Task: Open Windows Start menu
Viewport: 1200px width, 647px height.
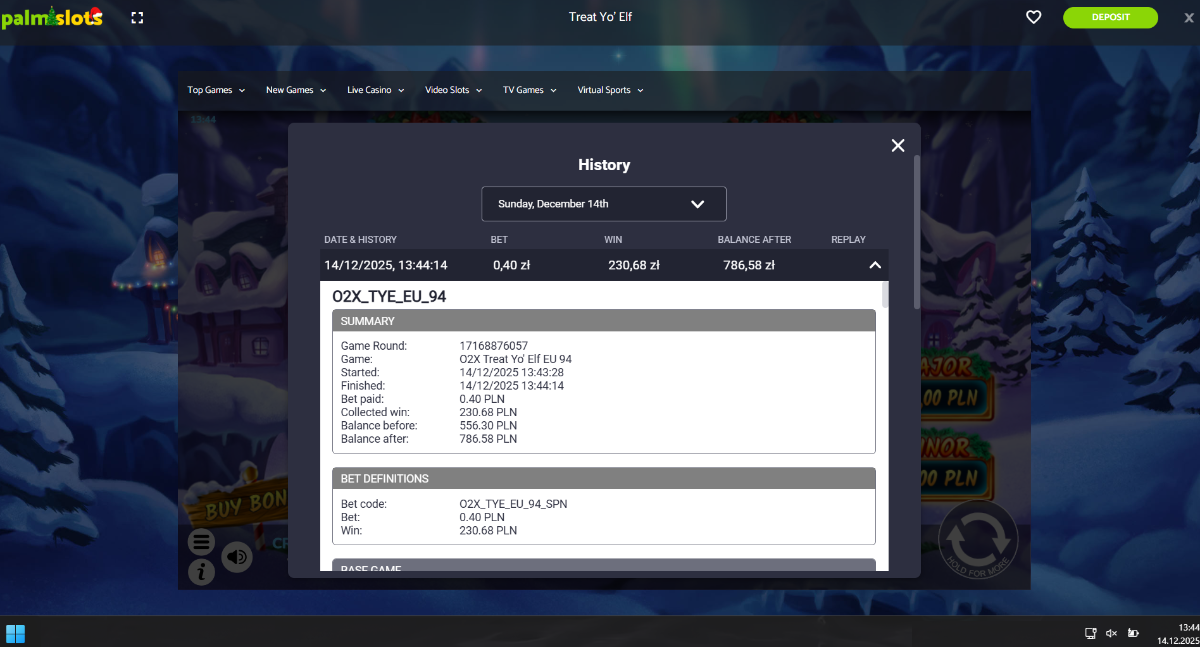Action: click(x=15, y=633)
